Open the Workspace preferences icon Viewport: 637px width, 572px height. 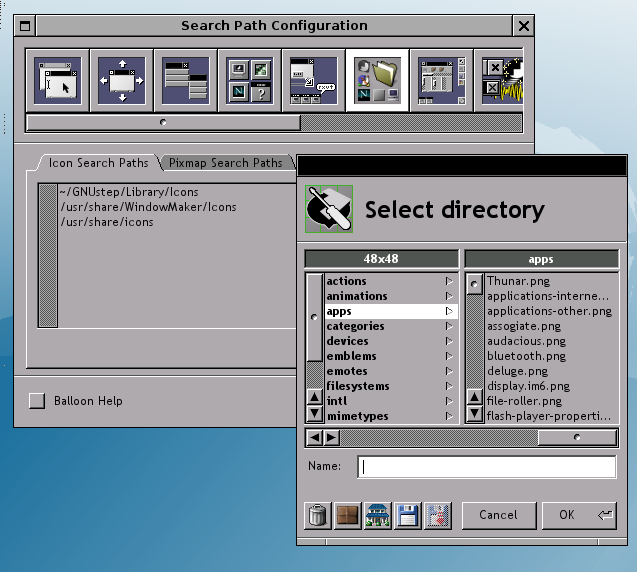442,80
